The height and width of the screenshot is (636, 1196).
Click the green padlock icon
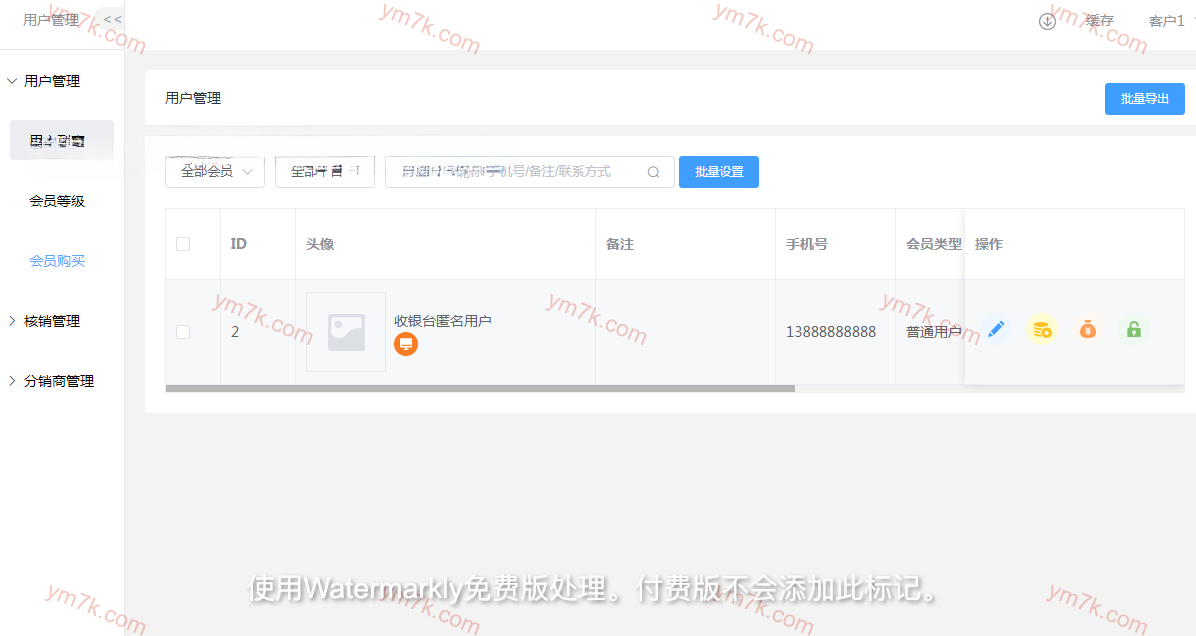[1134, 329]
